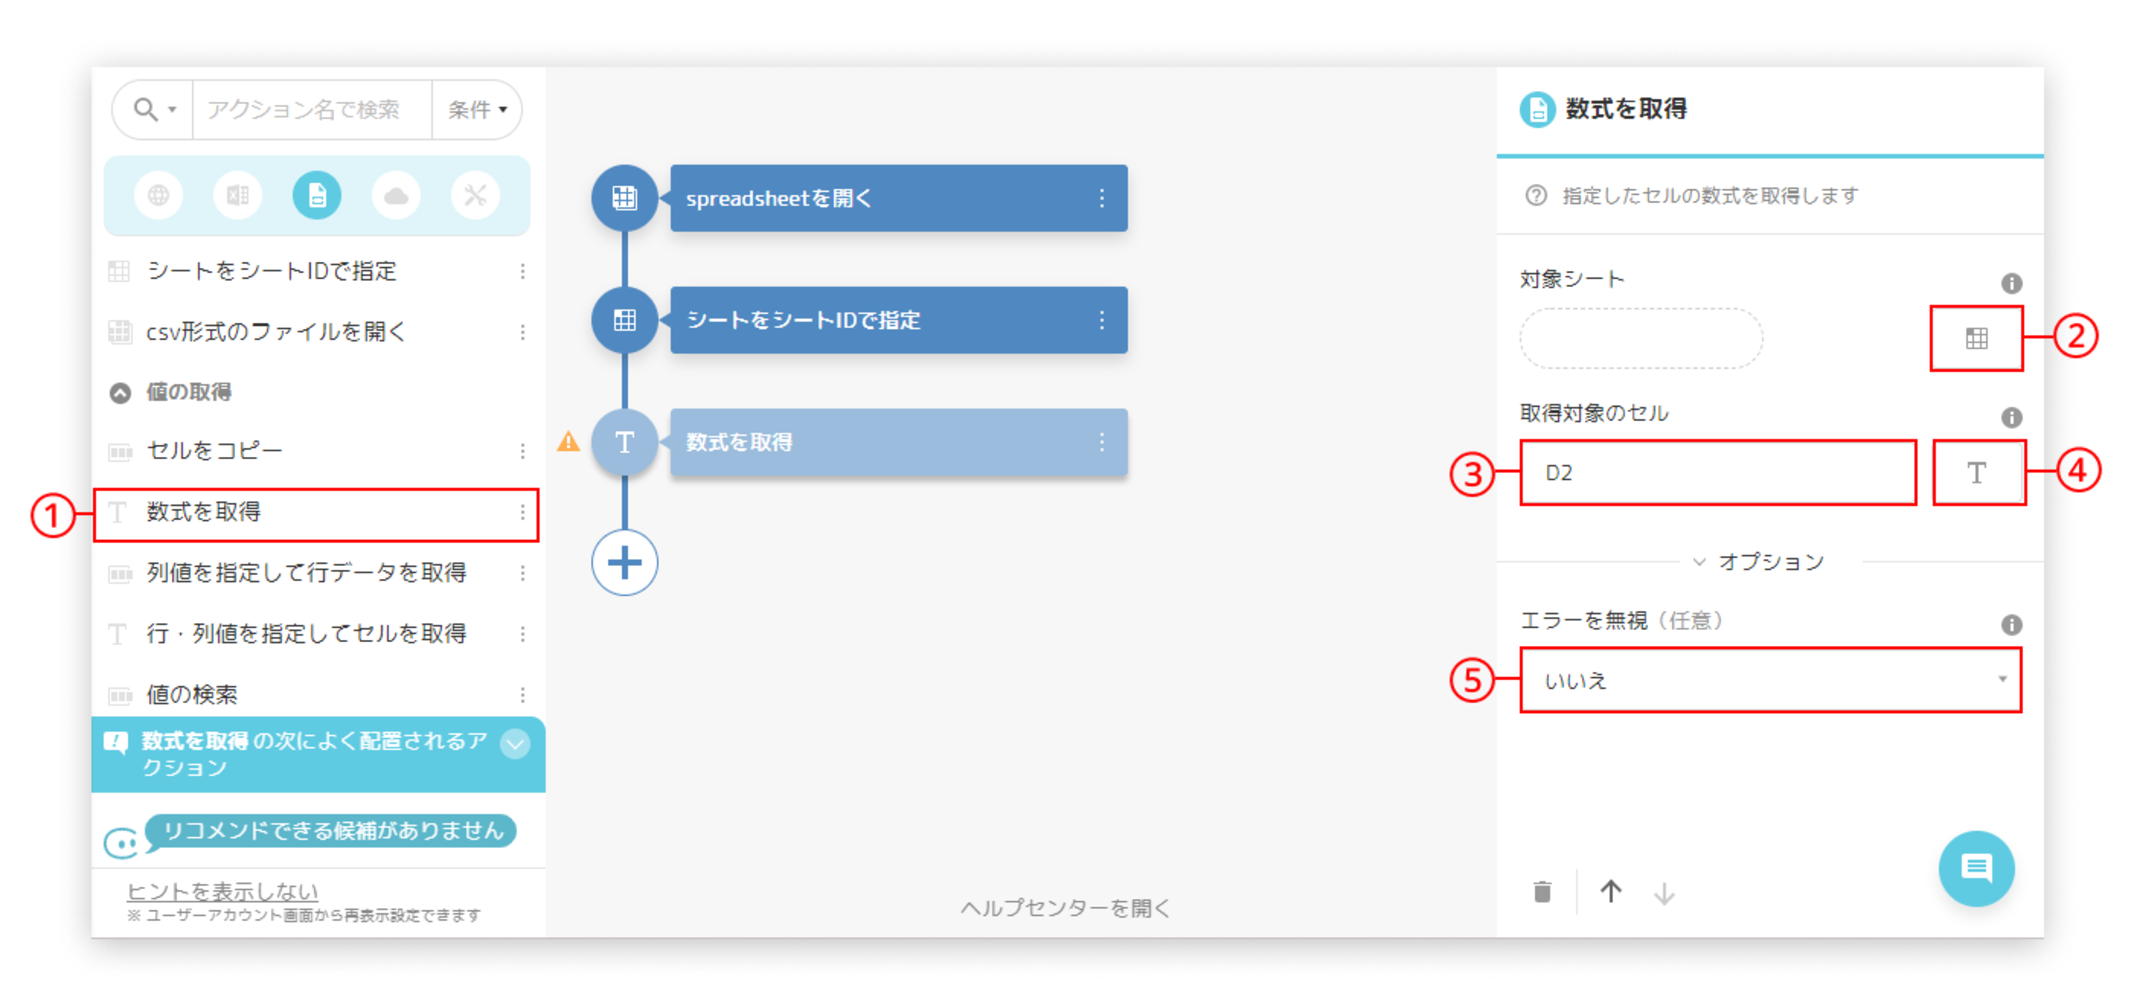Viewport: 2134px width, 1000px height.
Task: Open the chat support bubble
Action: click(x=1977, y=868)
